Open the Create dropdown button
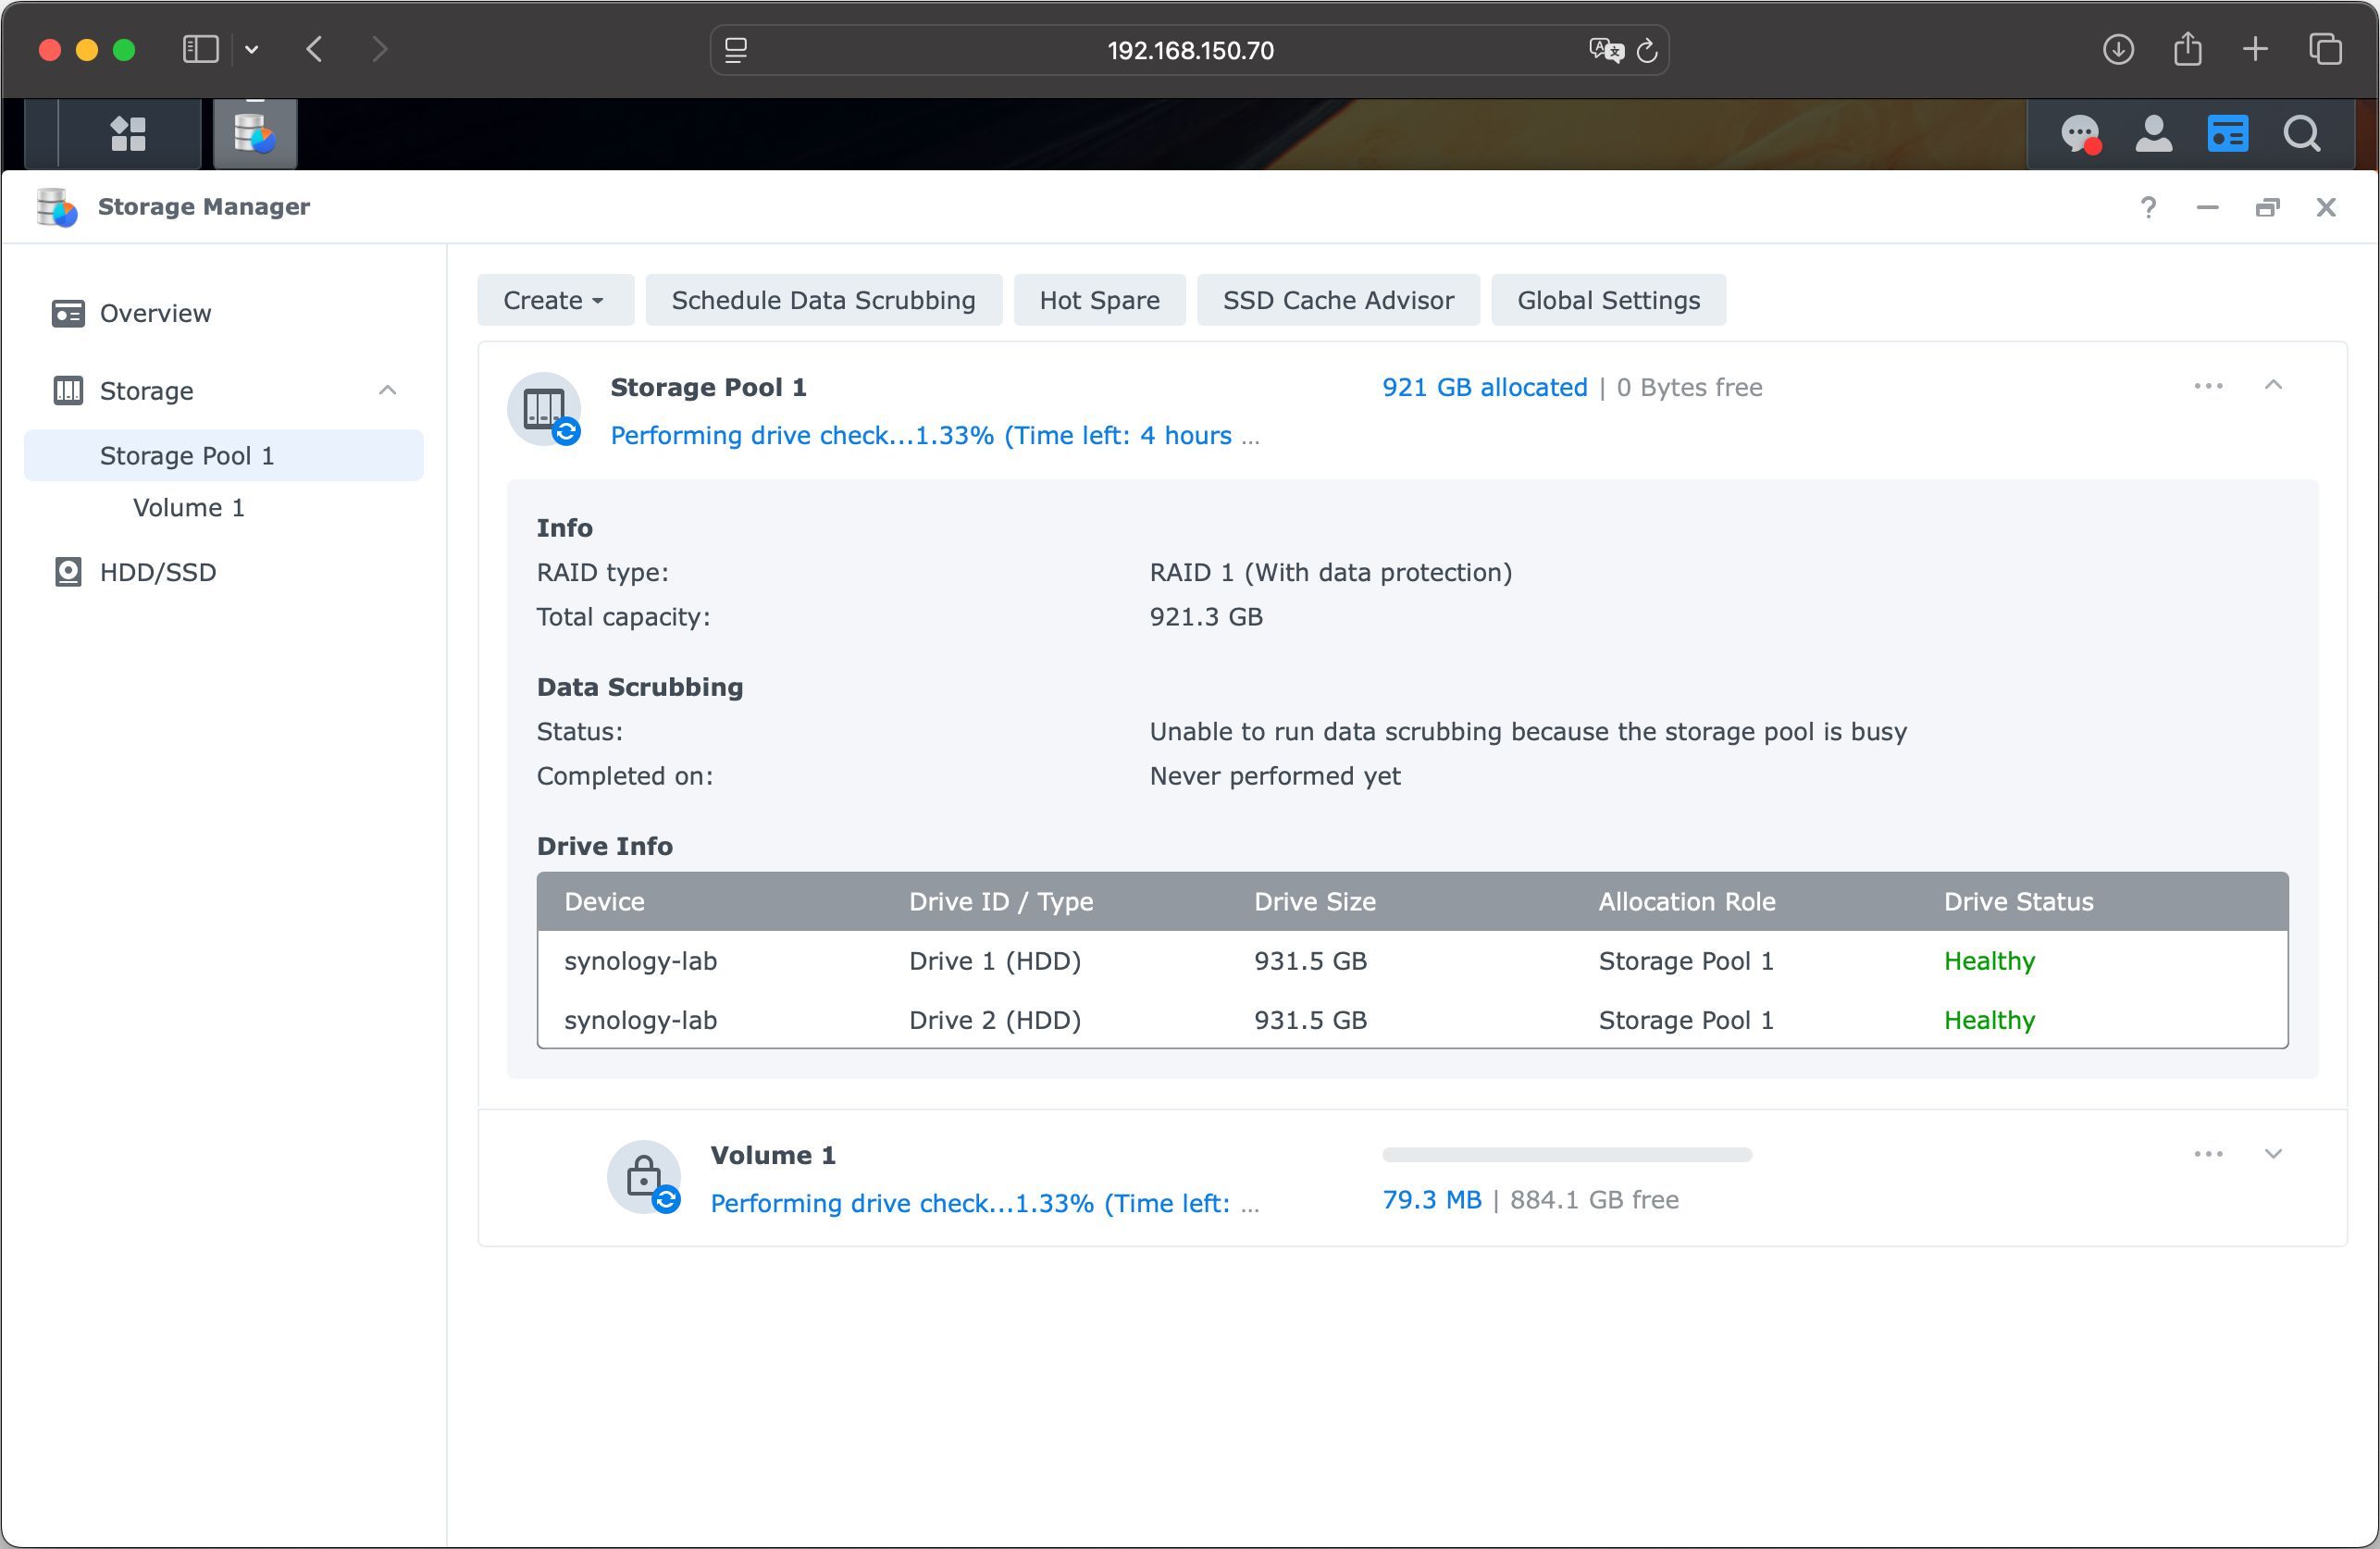The image size is (2380, 1549). tap(554, 300)
